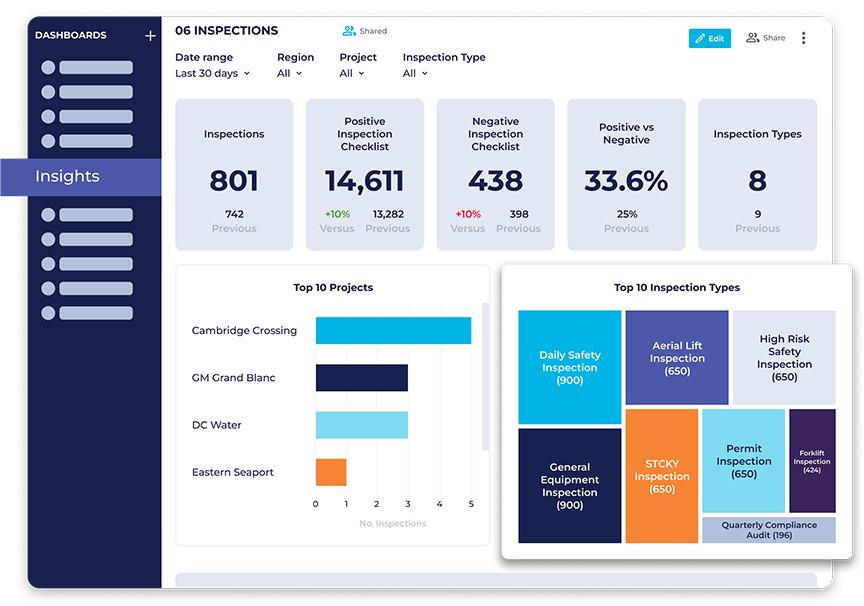Expand the Date range dropdown
The height and width of the screenshot is (606, 864).
pyautogui.click(x=212, y=73)
